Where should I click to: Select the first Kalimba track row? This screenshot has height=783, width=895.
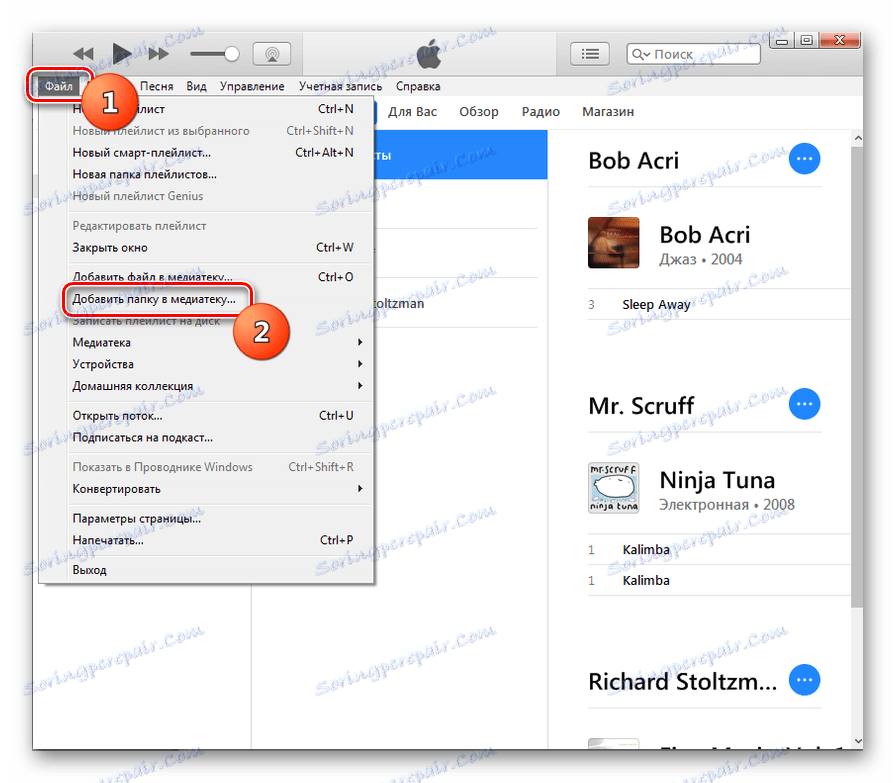click(x=719, y=550)
